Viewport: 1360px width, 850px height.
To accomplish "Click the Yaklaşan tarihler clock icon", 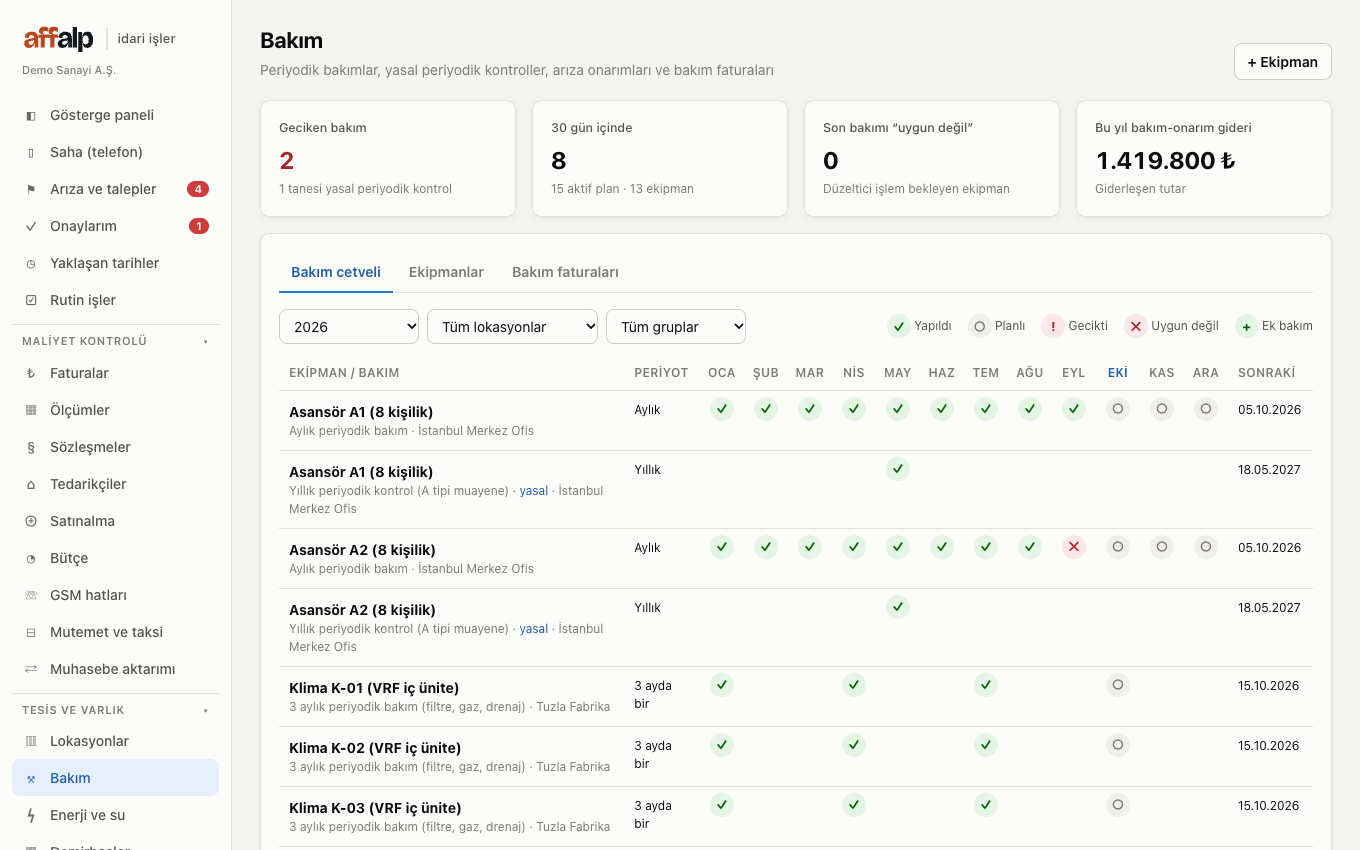I will coord(31,263).
